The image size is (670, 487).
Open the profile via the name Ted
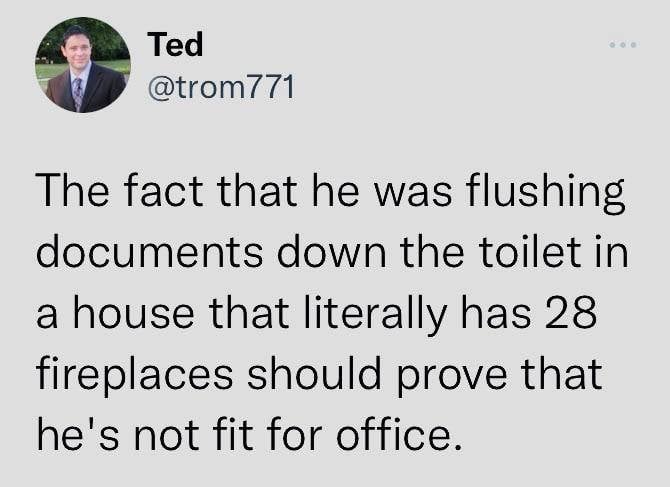pyautogui.click(x=175, y=45)
